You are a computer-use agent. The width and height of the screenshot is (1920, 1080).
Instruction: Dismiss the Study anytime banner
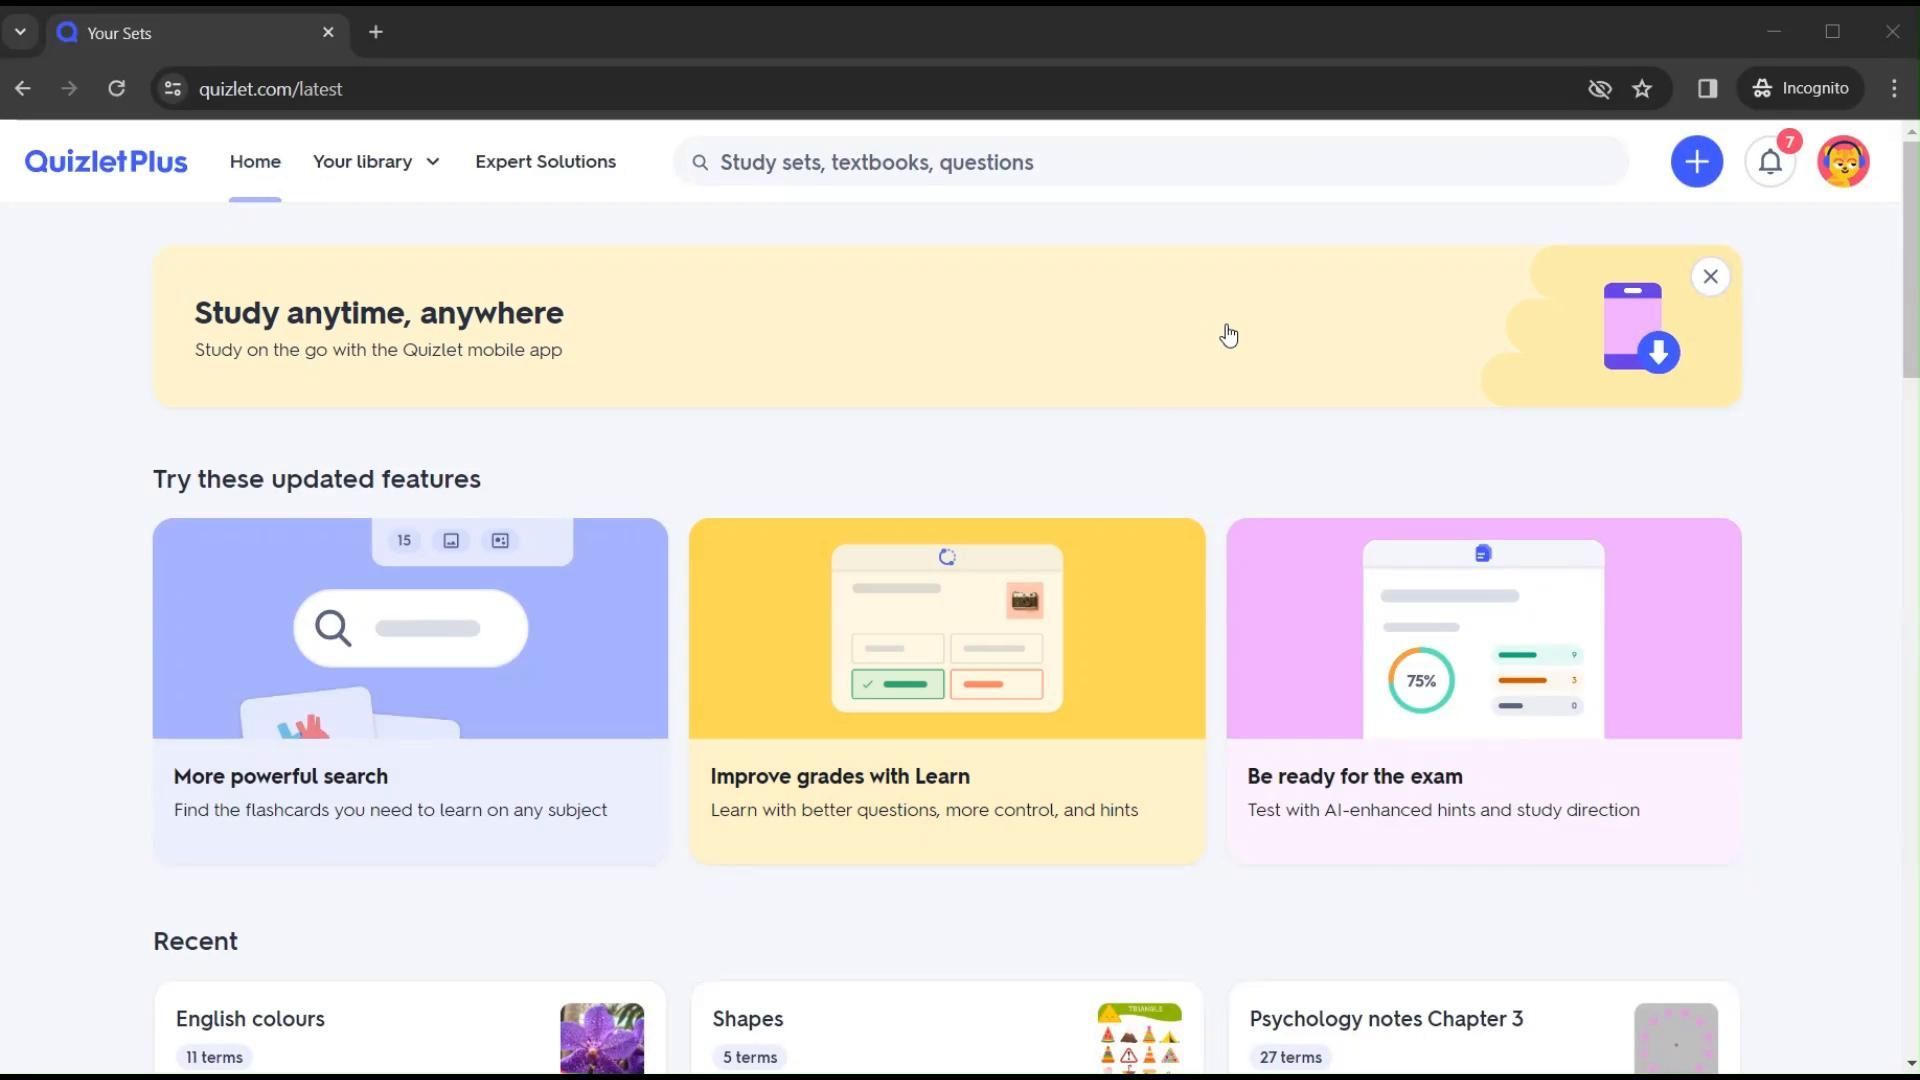1710,277
